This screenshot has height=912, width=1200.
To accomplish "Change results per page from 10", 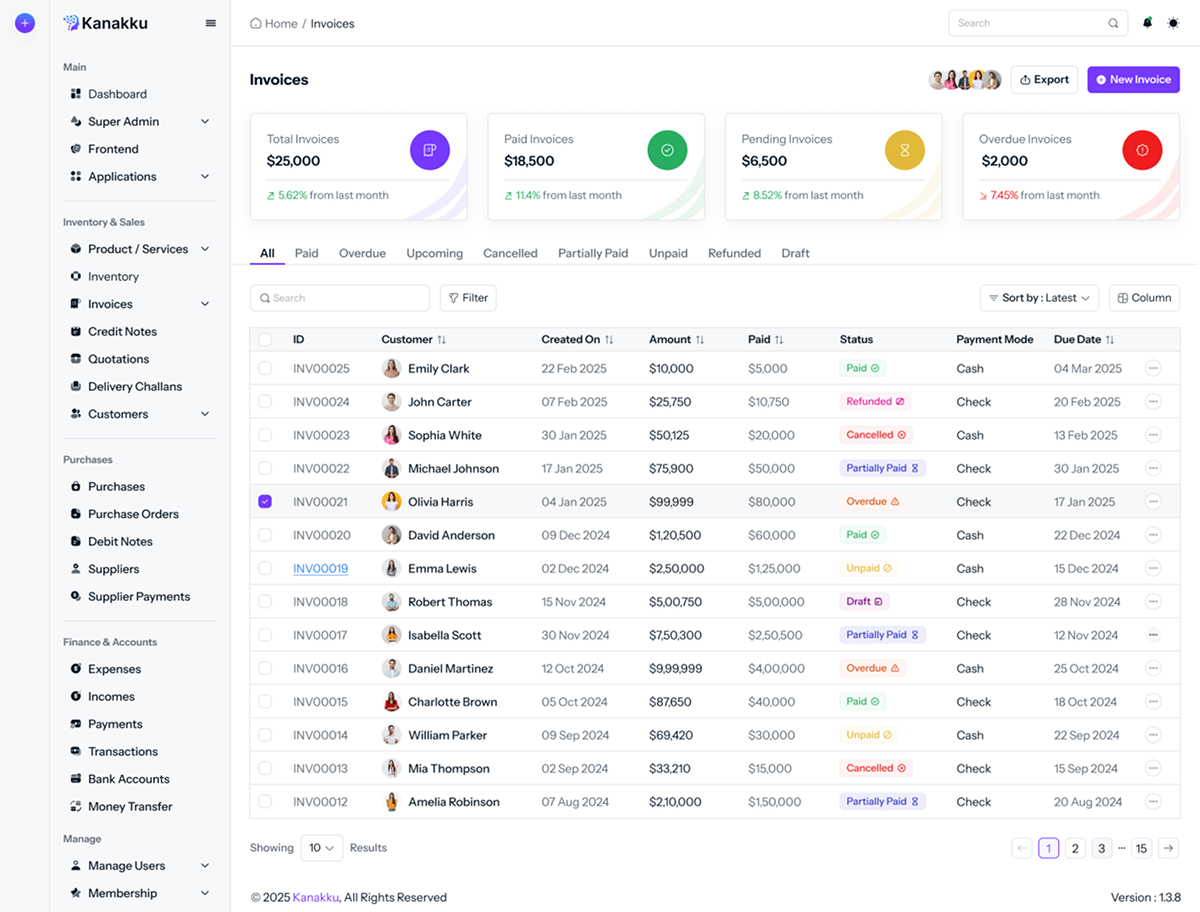I will tap(322, 847).
